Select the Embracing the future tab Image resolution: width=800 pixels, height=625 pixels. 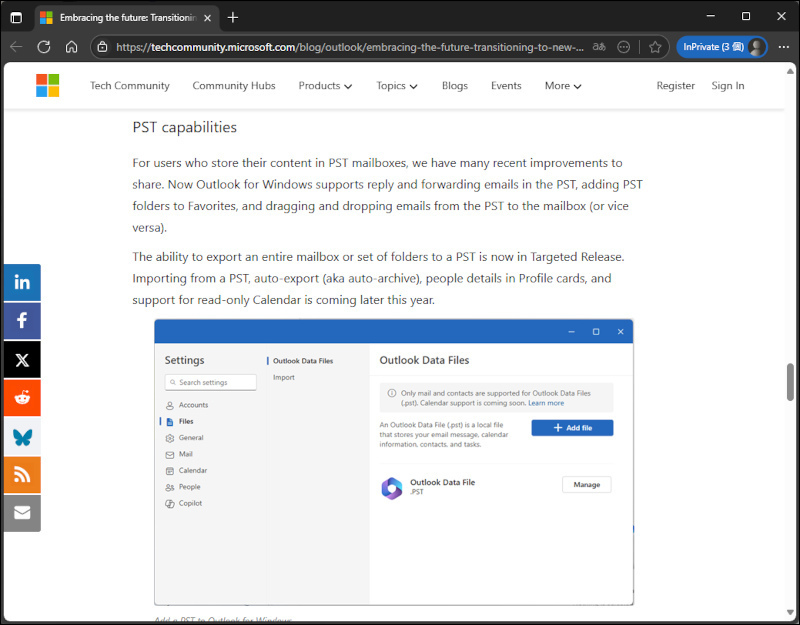128,18
